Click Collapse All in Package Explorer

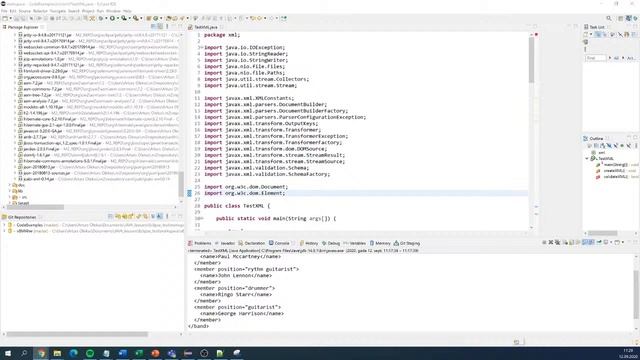[153, 27]
